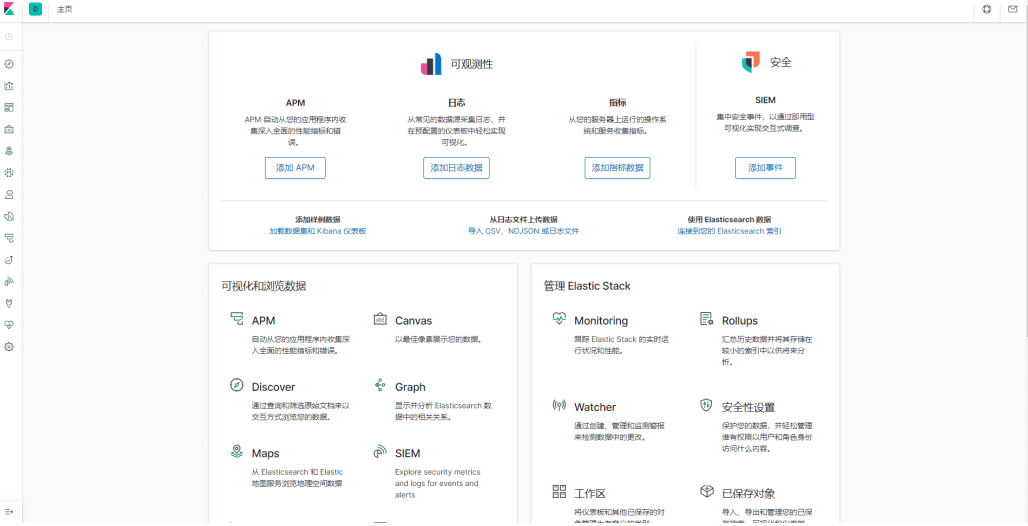This screenshot has width=1028, height=526.
Task: Click the 添加指标数据 button
Action: coord(618,168)
